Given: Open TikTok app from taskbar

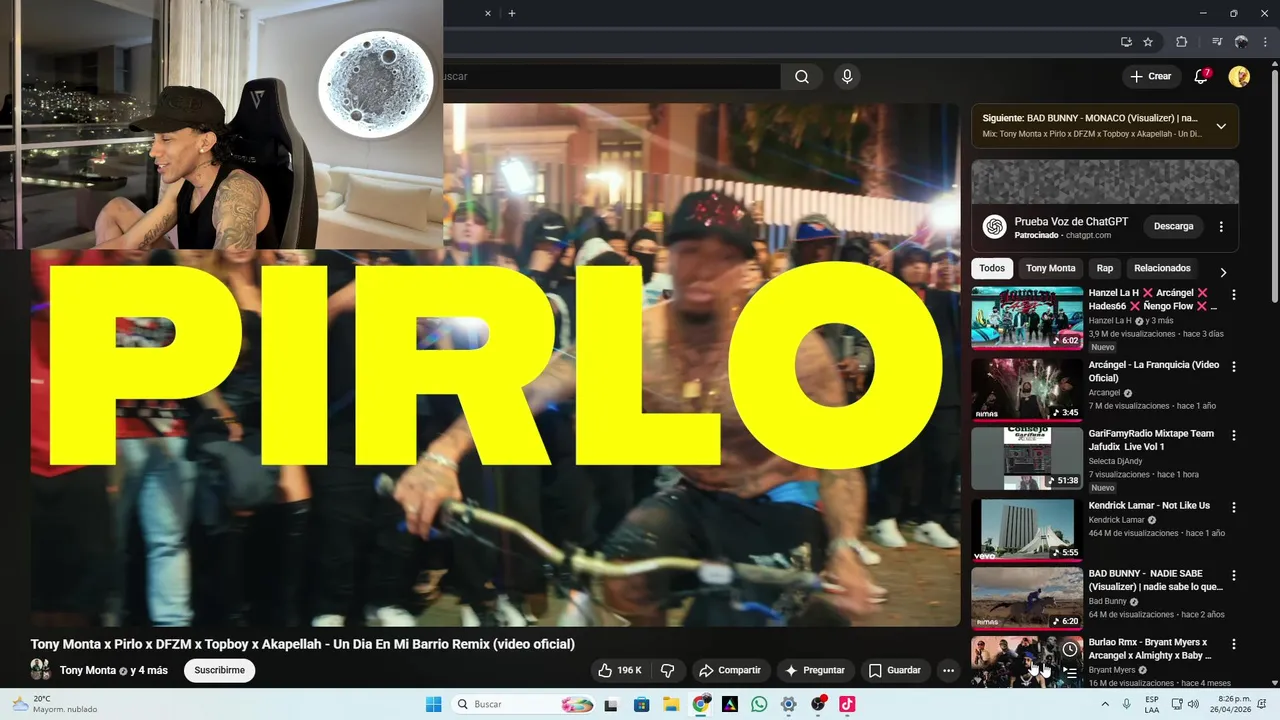Looking at the screenshot, I should [847, 704].
